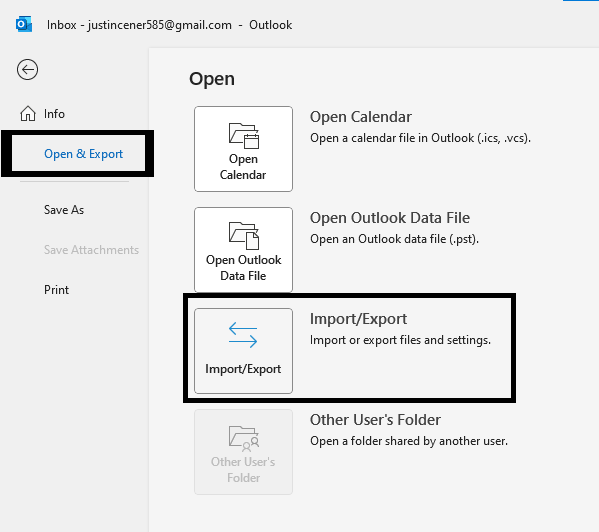Choose Save As in the sidebar
Viewport: 599px width, 532px height.
pyautogui.click(x=64, y=210)
